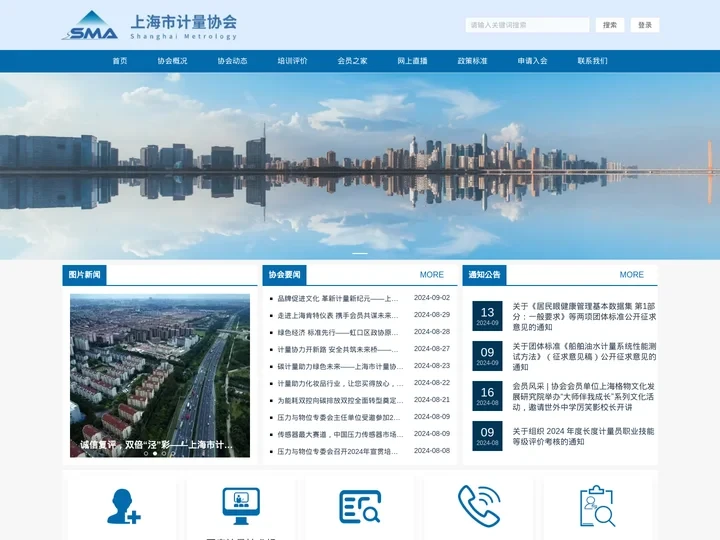The width and height of the screenshot is (720, 540).
Task: Open notice 关于《居民眼健康管理基本数据集
Action: (584, 316)
